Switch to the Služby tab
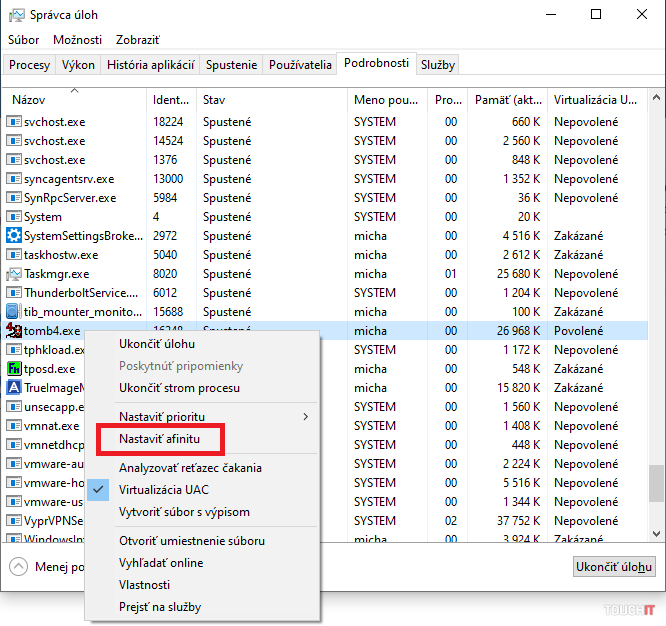The width and height of the screenshot is (666, 626). [x=438, y=65]
